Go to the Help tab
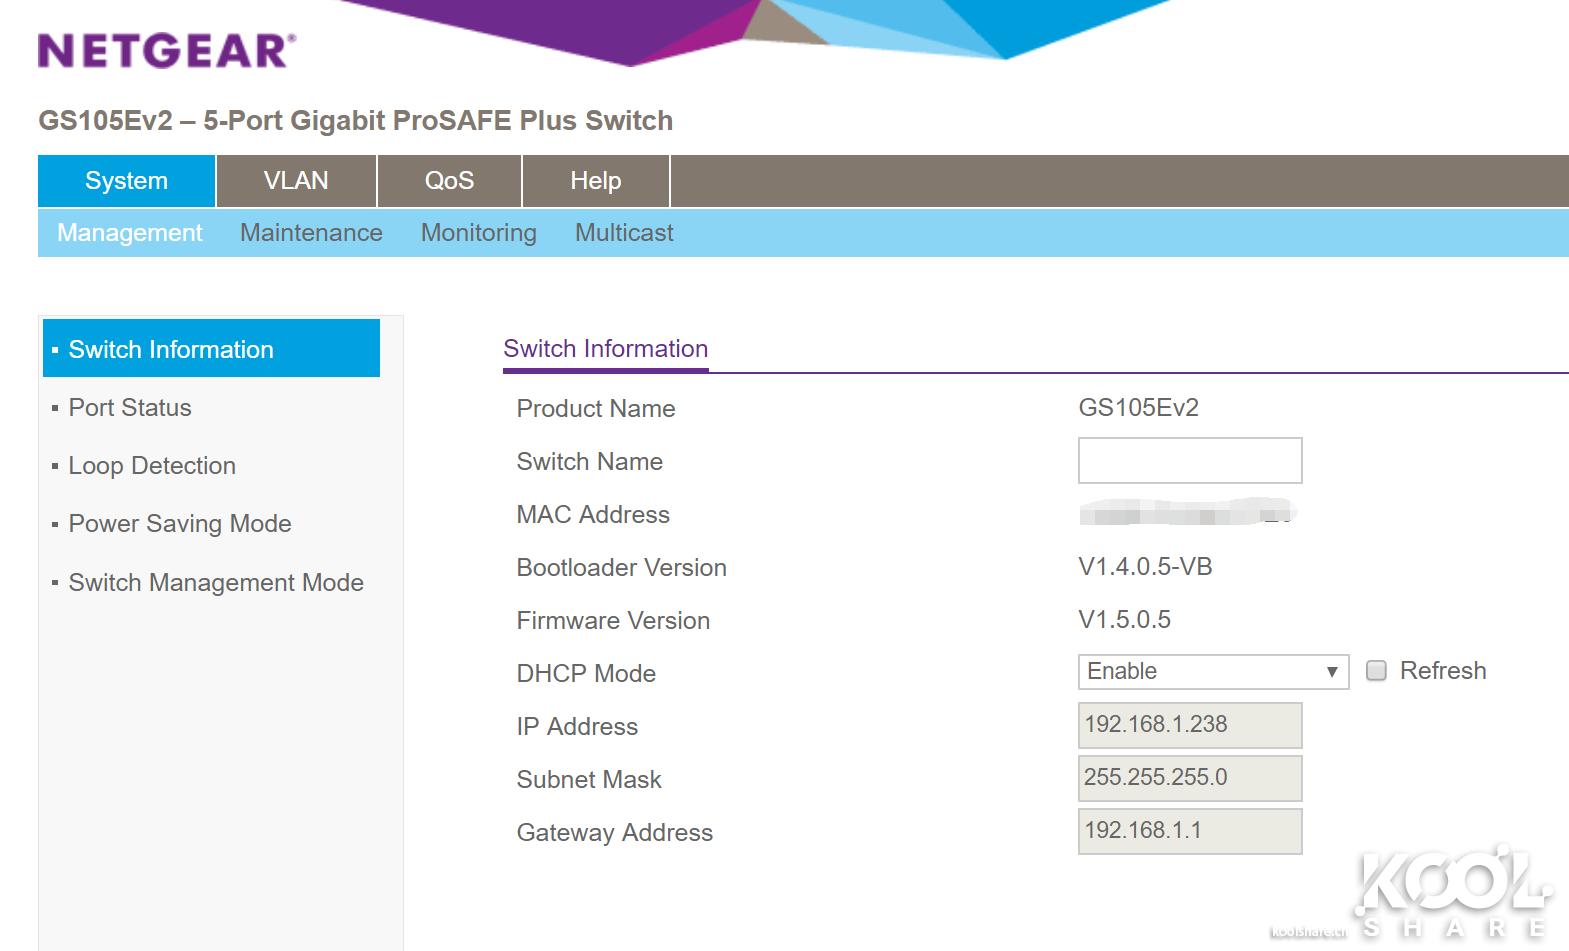This screenshot has height=951, width=1569. point(595,181)
